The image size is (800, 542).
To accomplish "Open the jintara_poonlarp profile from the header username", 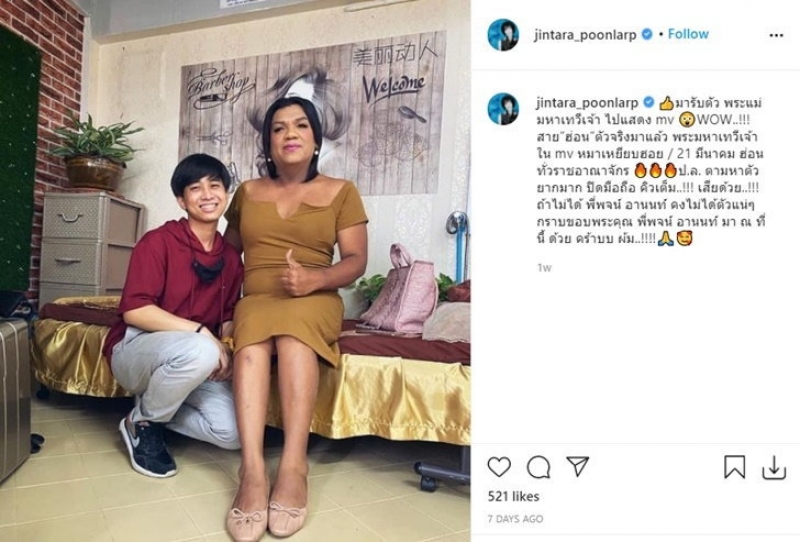I will 585,35.
